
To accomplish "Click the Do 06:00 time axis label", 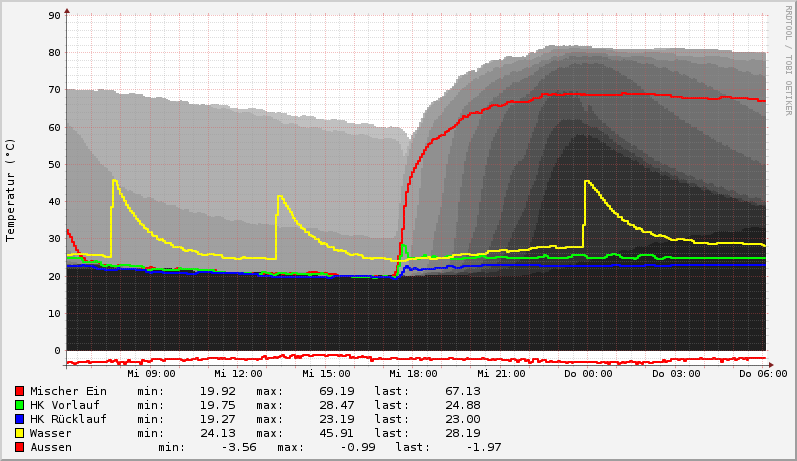I will pyautogui.click(x=761, y=373).
